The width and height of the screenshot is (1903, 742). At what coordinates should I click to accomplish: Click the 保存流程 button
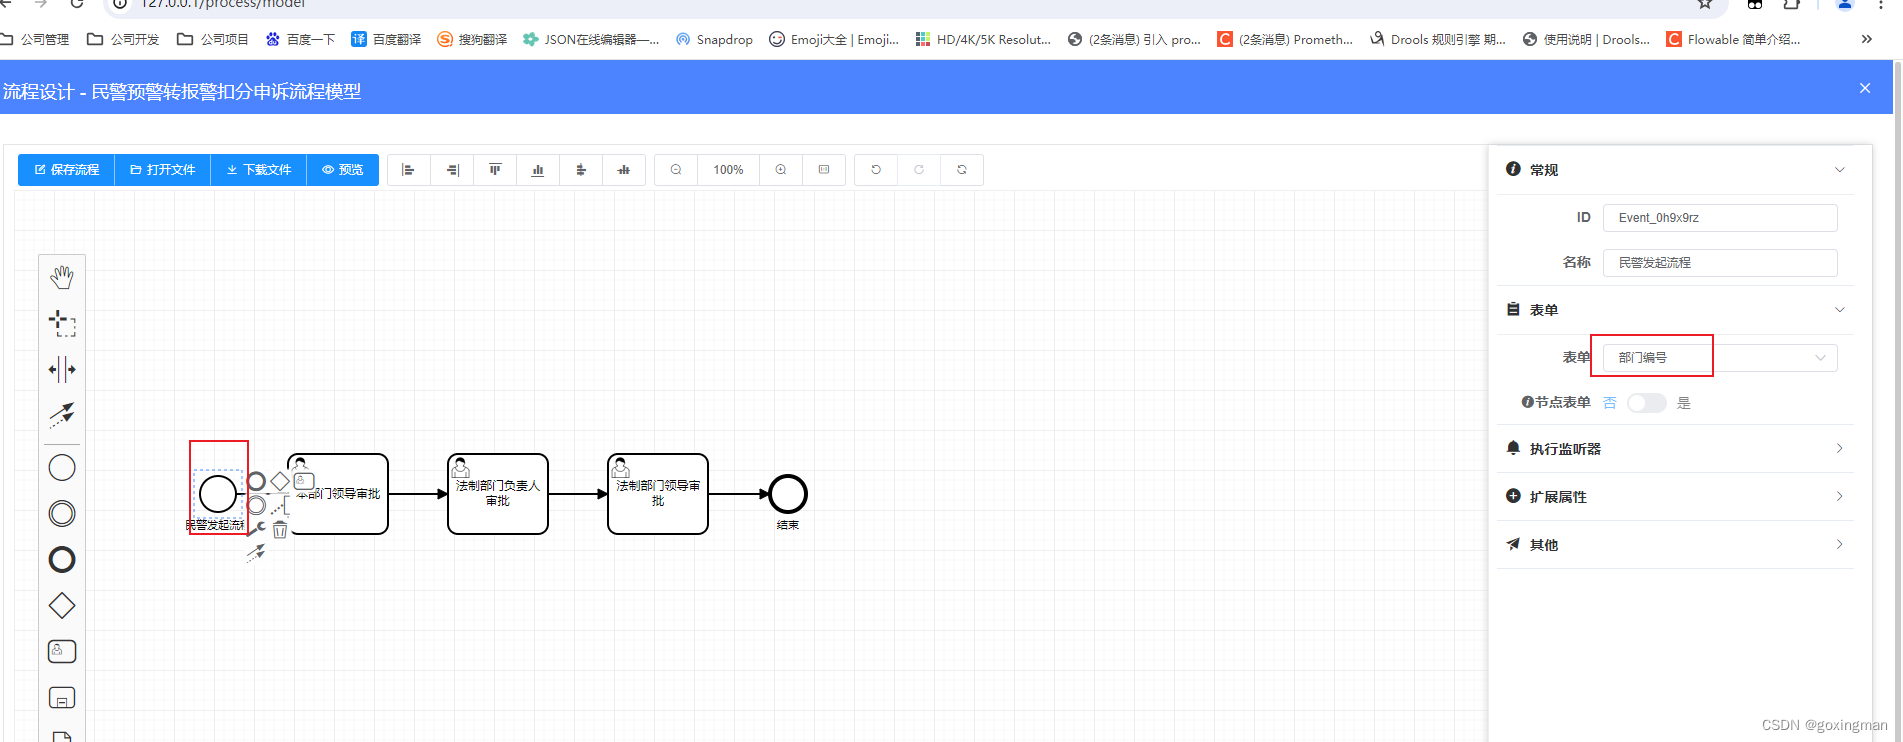point(67,170)
